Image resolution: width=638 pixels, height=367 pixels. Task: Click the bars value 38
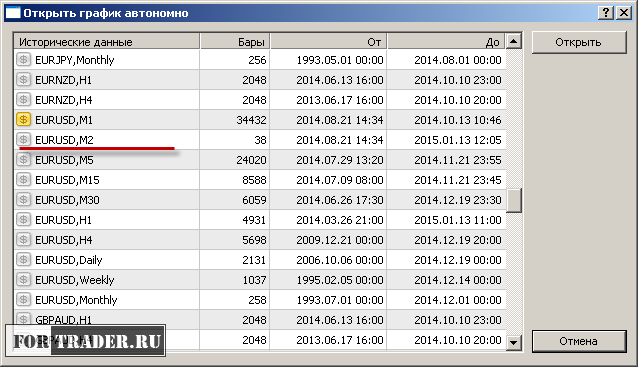[260, 140]
